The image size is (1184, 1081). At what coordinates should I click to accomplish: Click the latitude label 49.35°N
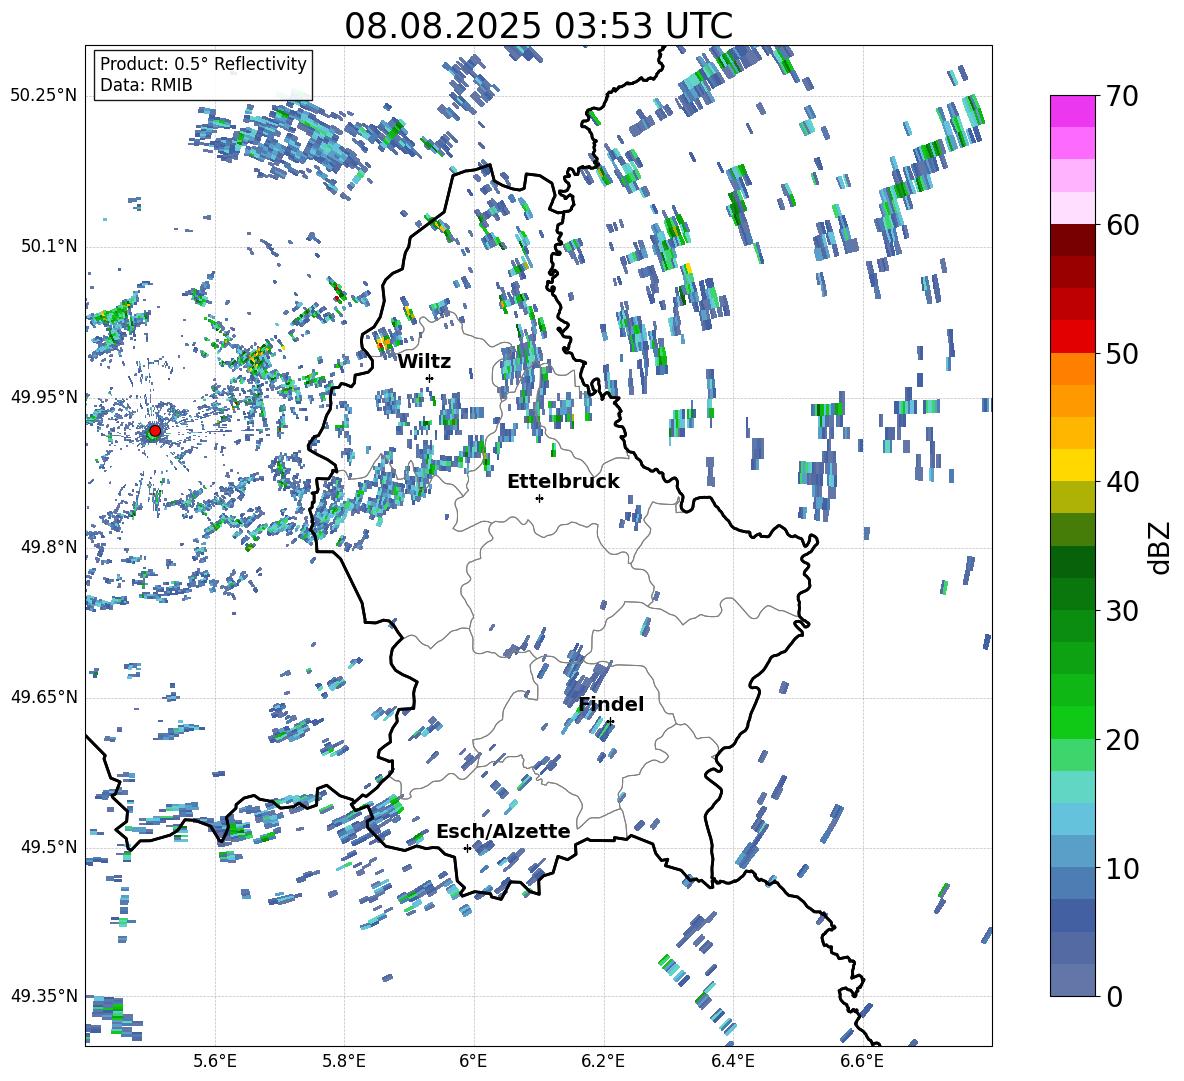pos(44,996)
